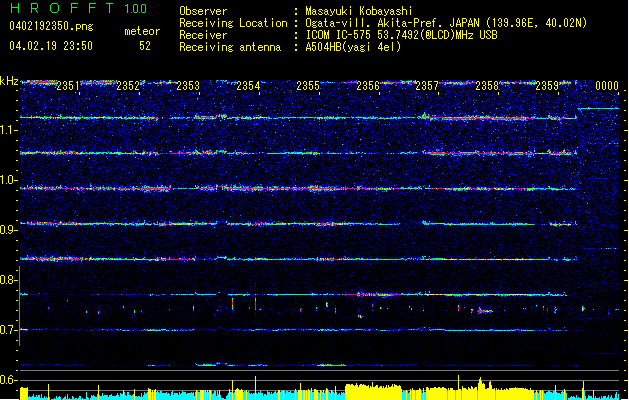Click the date stamp 04.02.19 23:50
629x400 pixels.
pyautogui.click(x=51, y=46)
